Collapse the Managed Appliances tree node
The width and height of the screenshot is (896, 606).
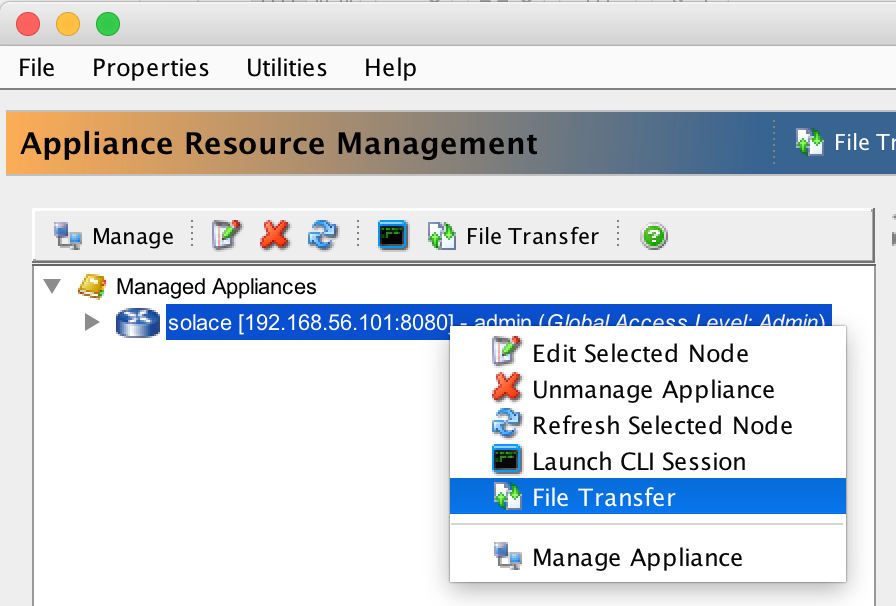click(x=53, y=286)
